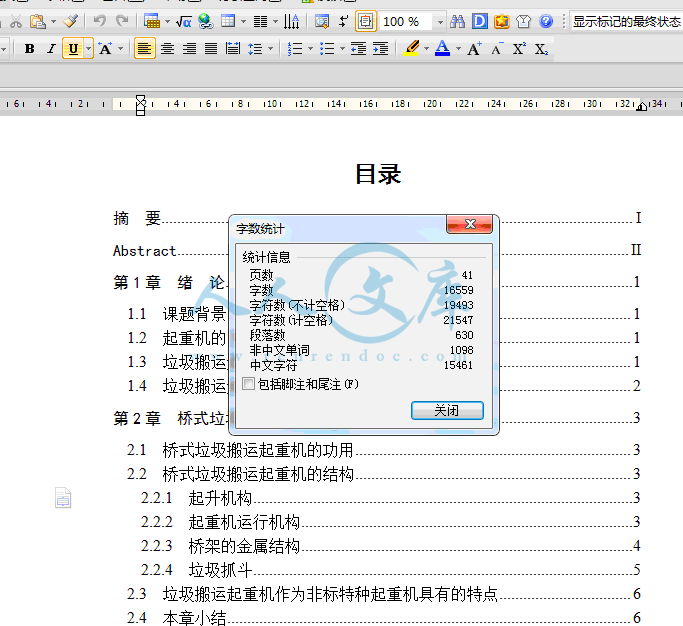Toggle italic formatting
The image size is (683, 626).
tap(51, 48)
